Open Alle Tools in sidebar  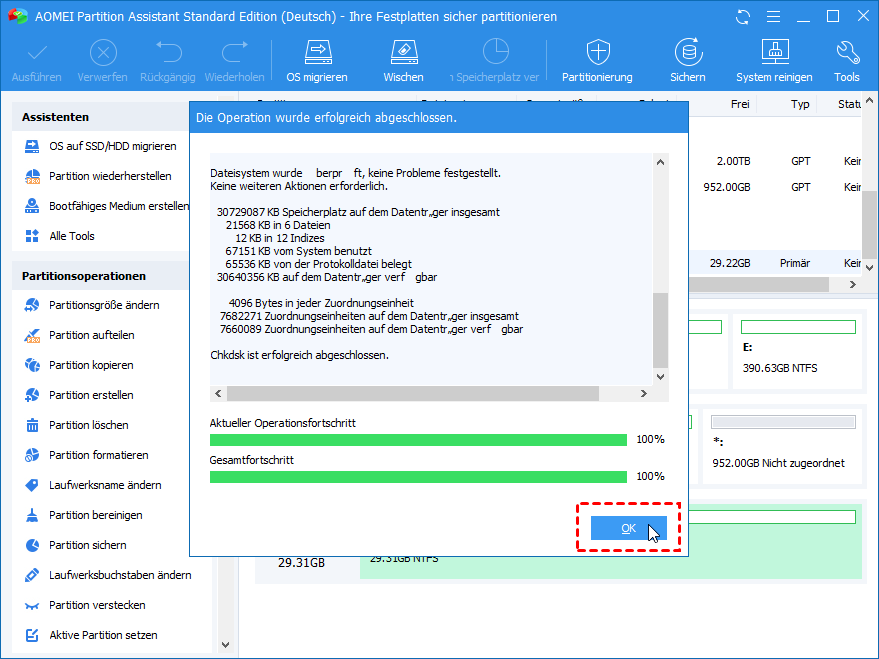61,236
